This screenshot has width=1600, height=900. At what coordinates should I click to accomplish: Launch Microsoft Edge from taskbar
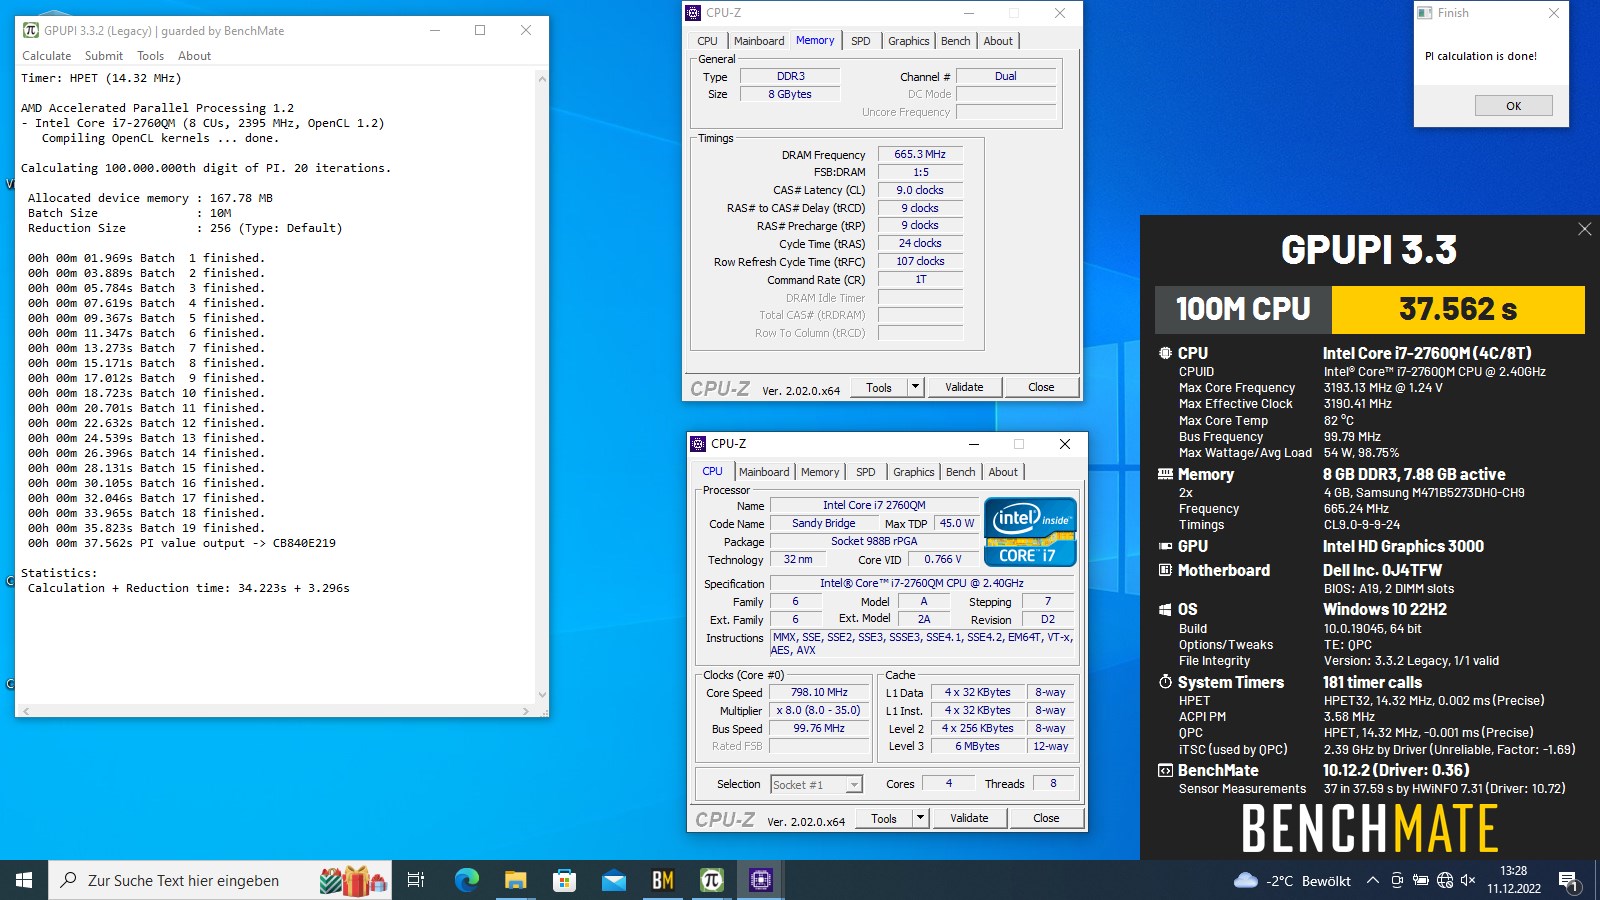point(466,880)
